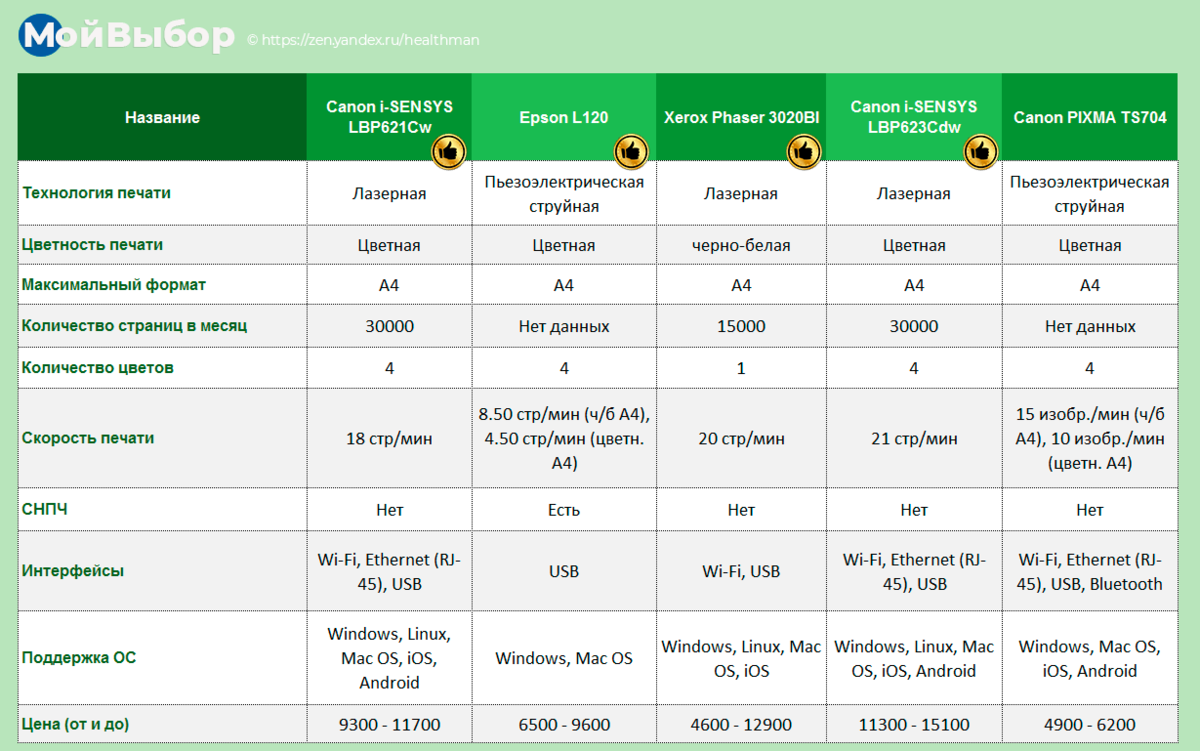The width and height of the screenshot is (1200, 751).
Task: Select the Xerox color count cell 1
Action: point(741,368)
